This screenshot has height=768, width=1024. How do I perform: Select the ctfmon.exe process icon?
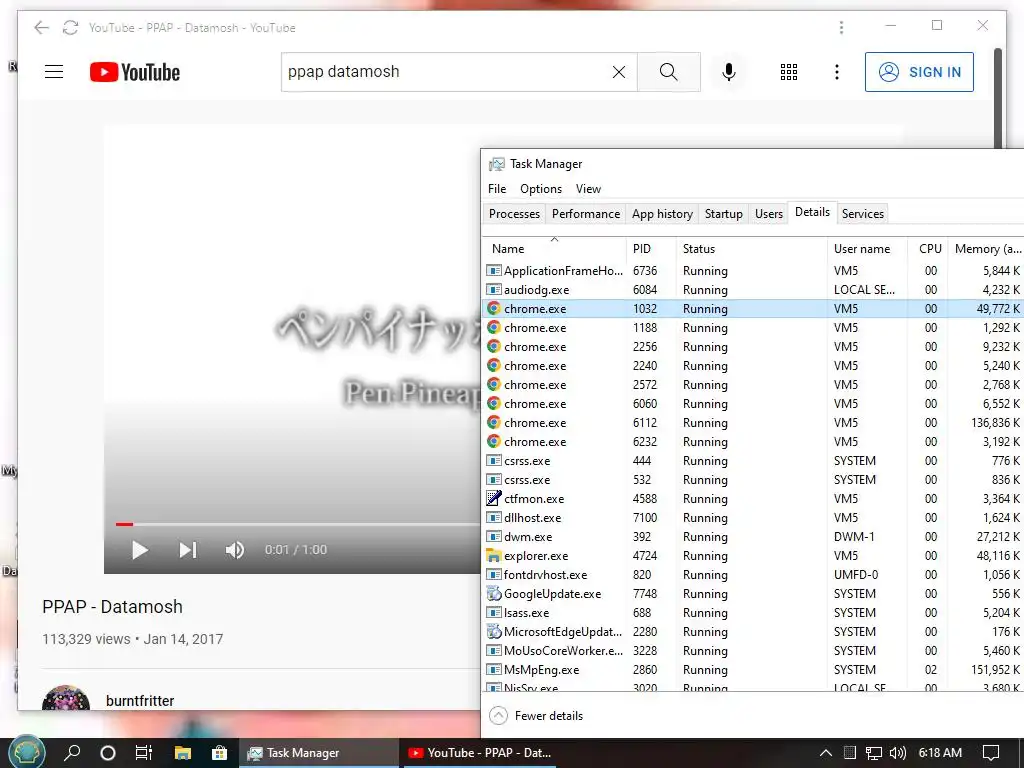point(494,499)
